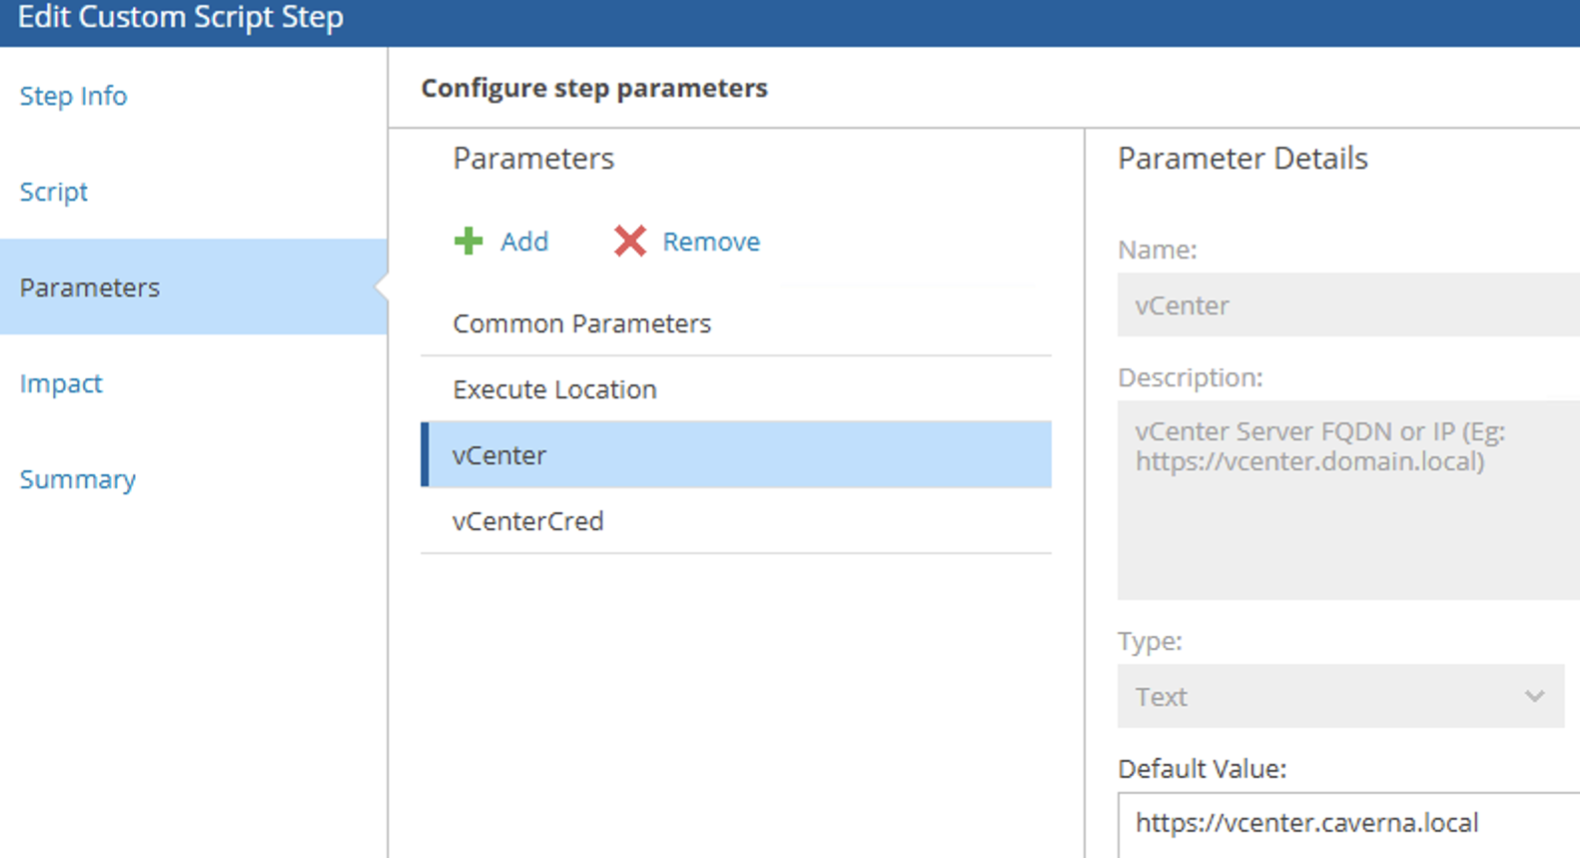1580x858 pixels.
Task: Click the red X Remove icon
Action: click(x=630, y=241)
